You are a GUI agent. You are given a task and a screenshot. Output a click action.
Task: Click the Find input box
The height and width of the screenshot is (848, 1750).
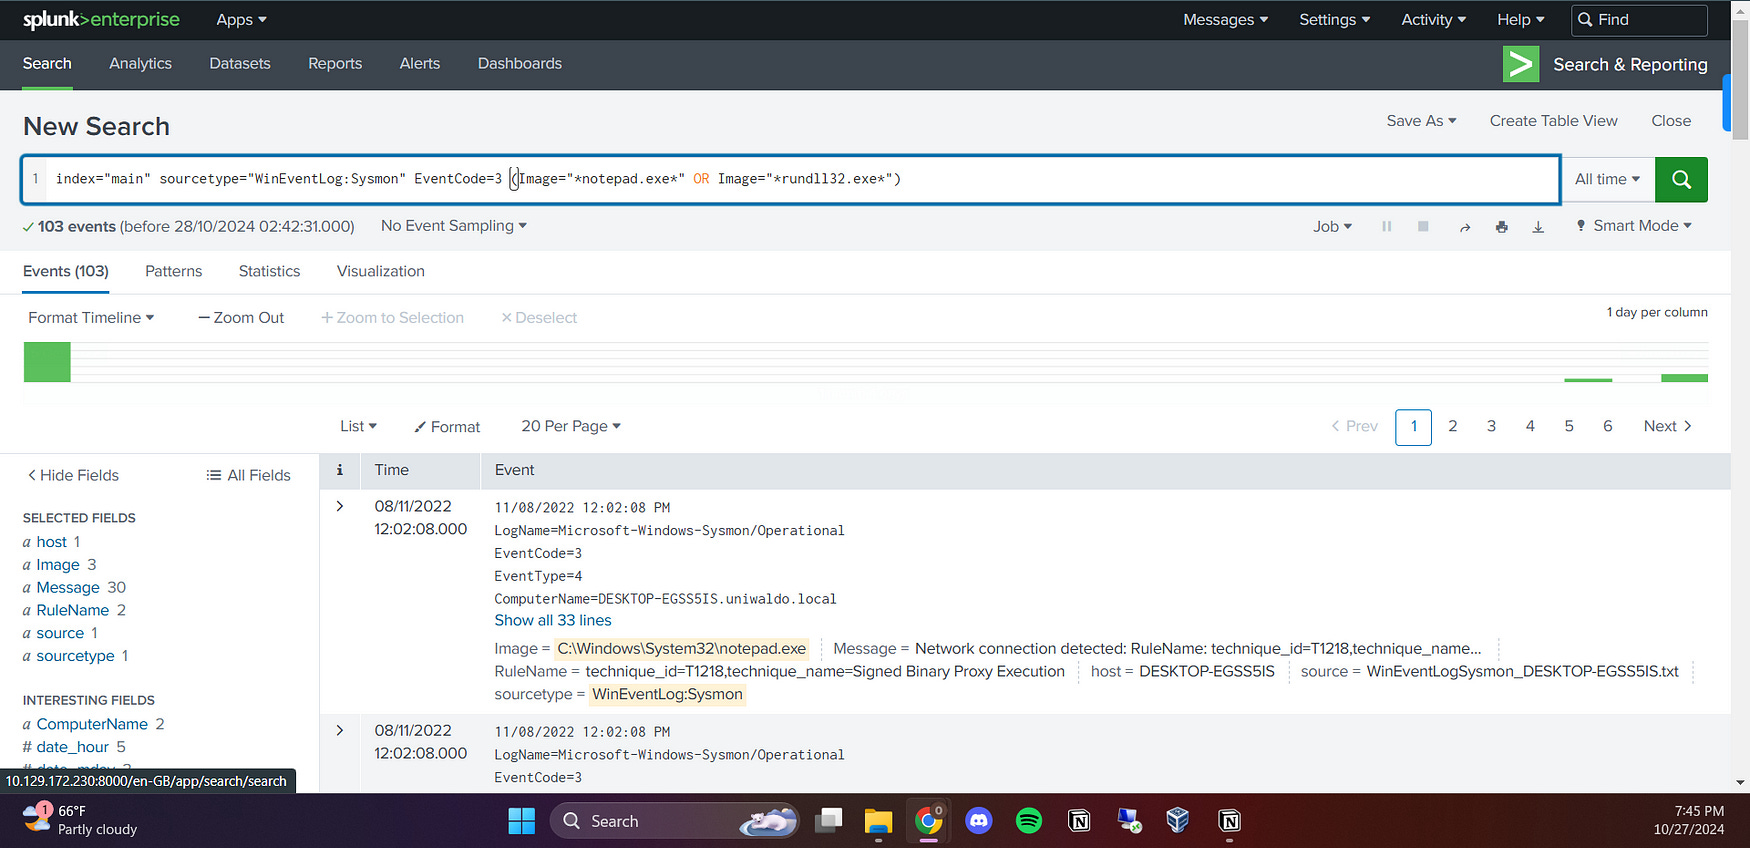coord(1640,20)
